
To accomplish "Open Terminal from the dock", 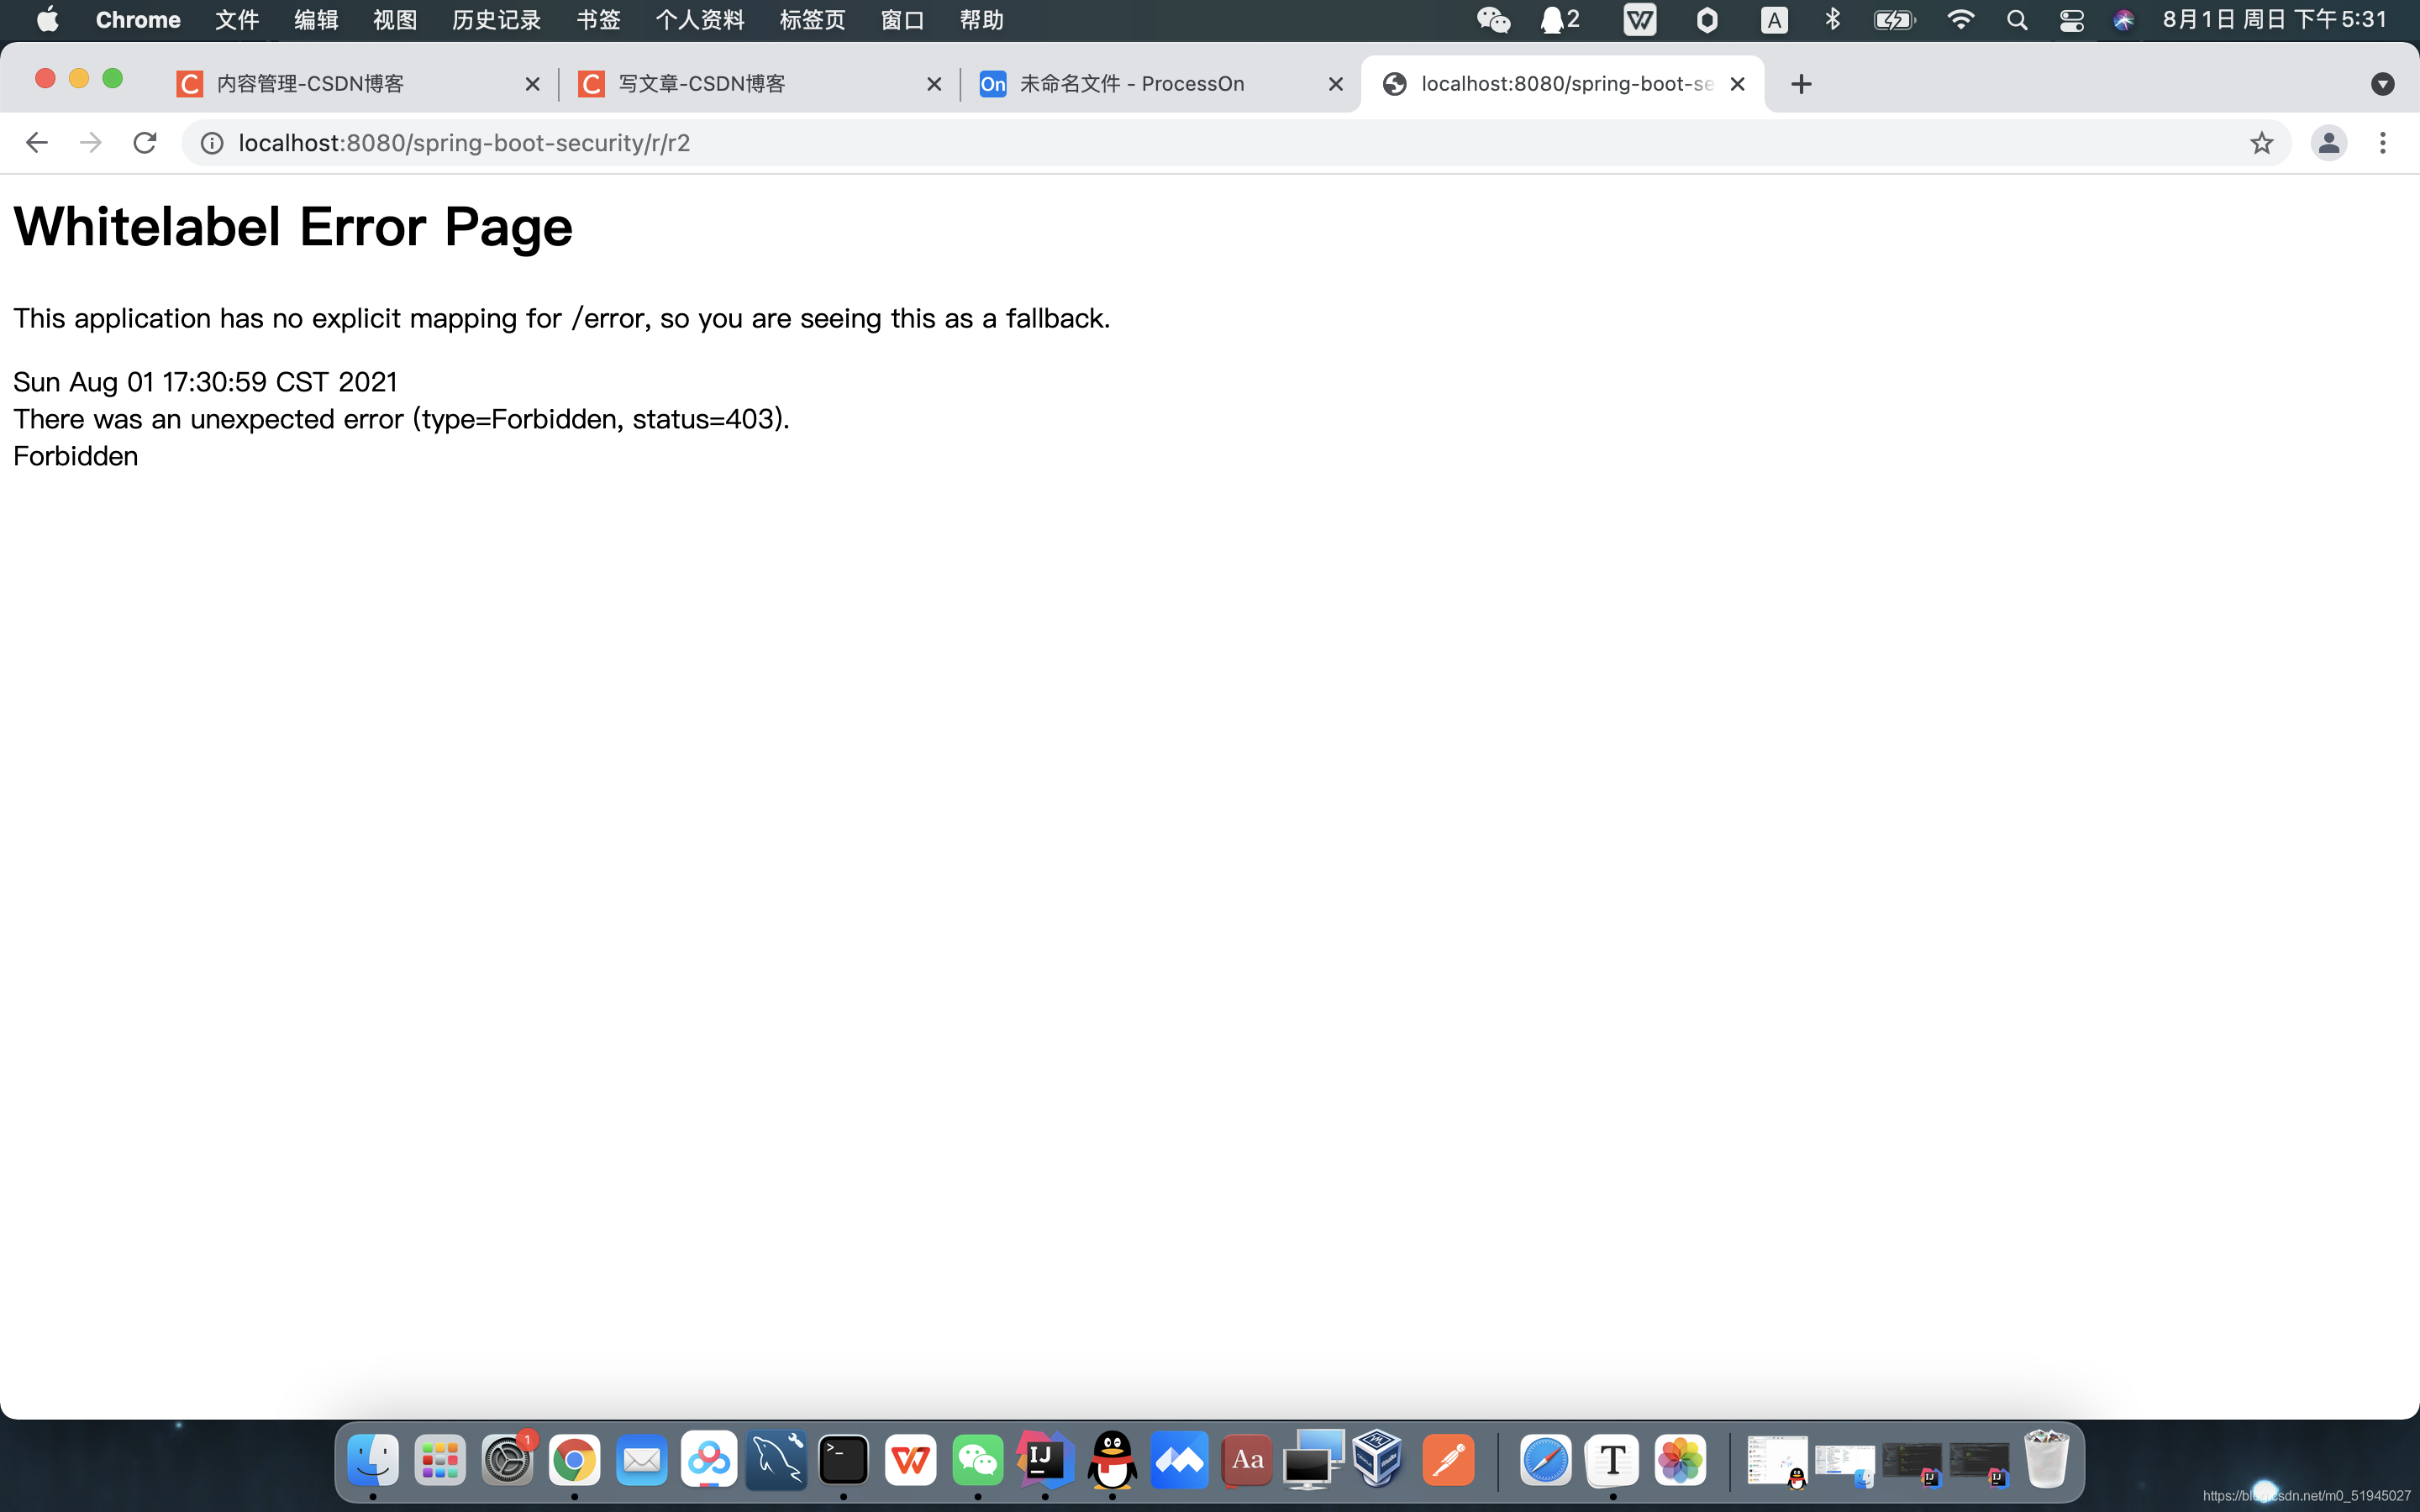I will pyautogui.click(x=843, y=1460).
